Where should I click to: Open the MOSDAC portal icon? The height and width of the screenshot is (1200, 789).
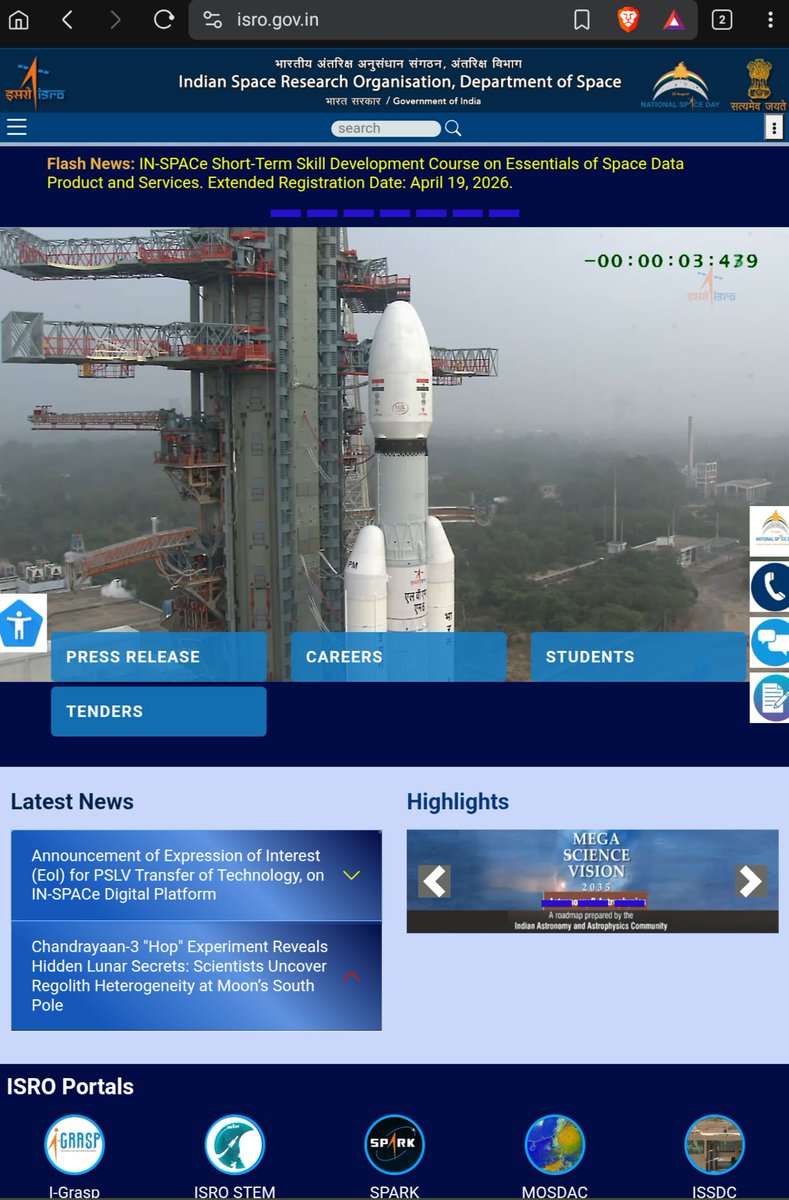554,1144
